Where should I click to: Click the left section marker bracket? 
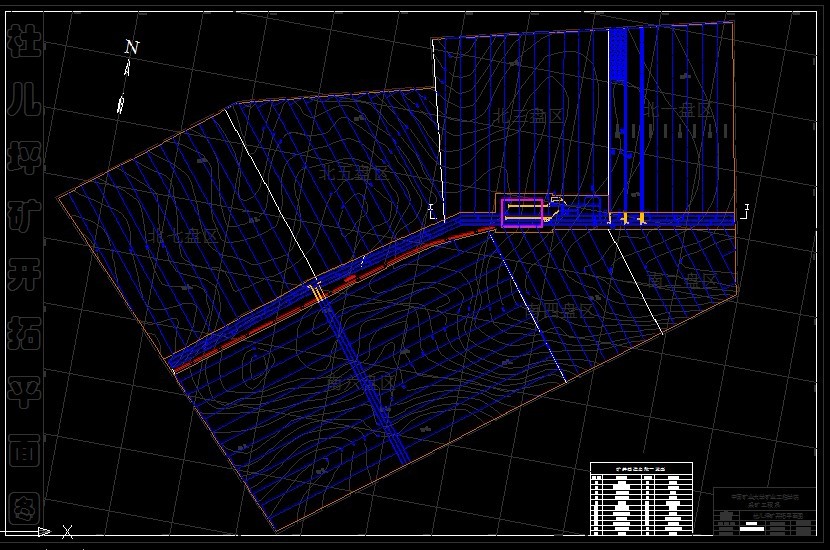[432, 212]
